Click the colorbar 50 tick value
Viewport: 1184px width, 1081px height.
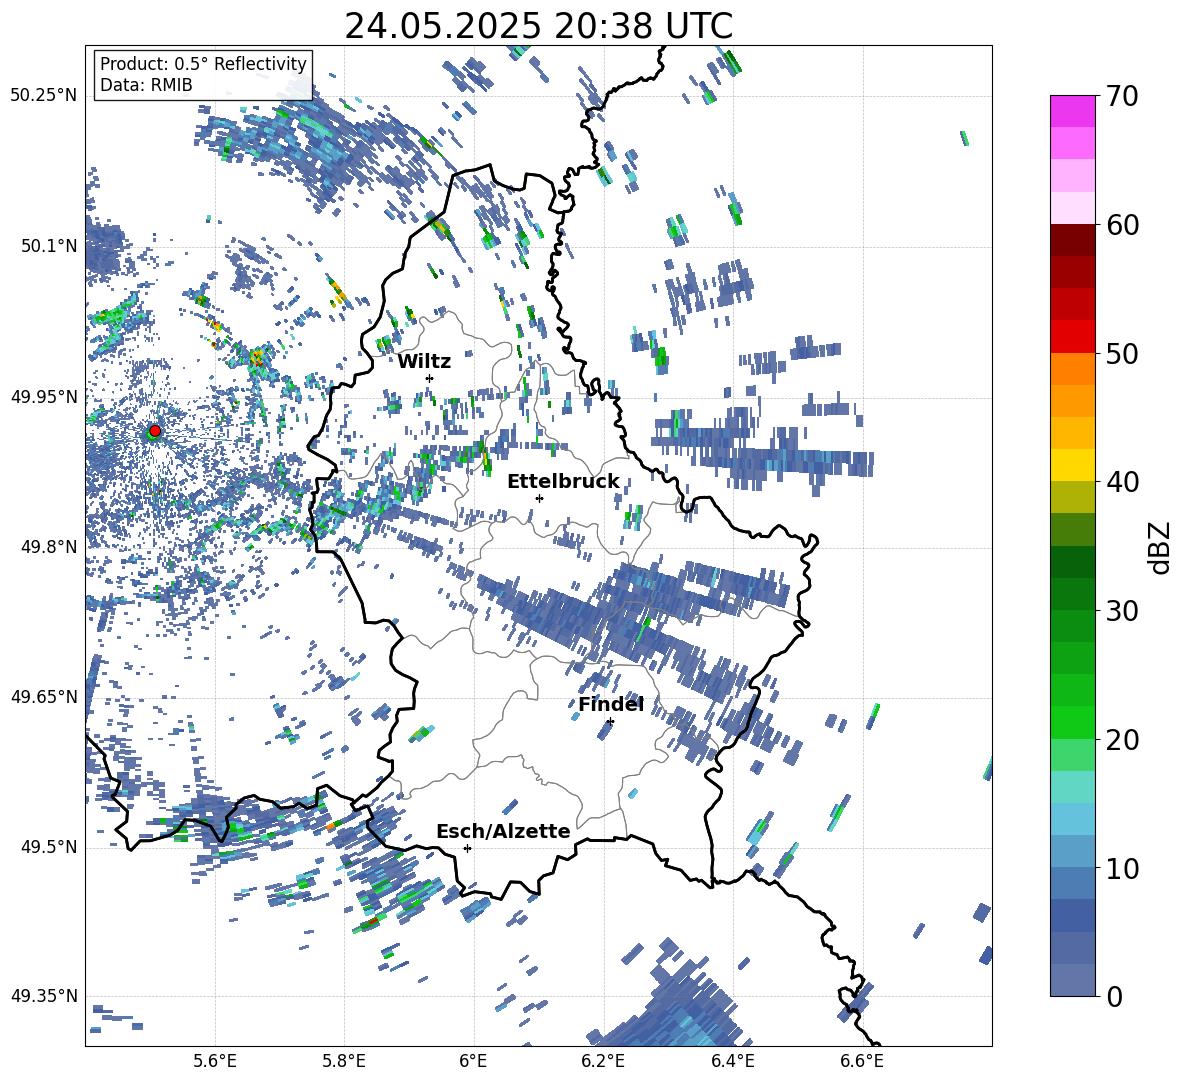click(x=1122, y=354)
